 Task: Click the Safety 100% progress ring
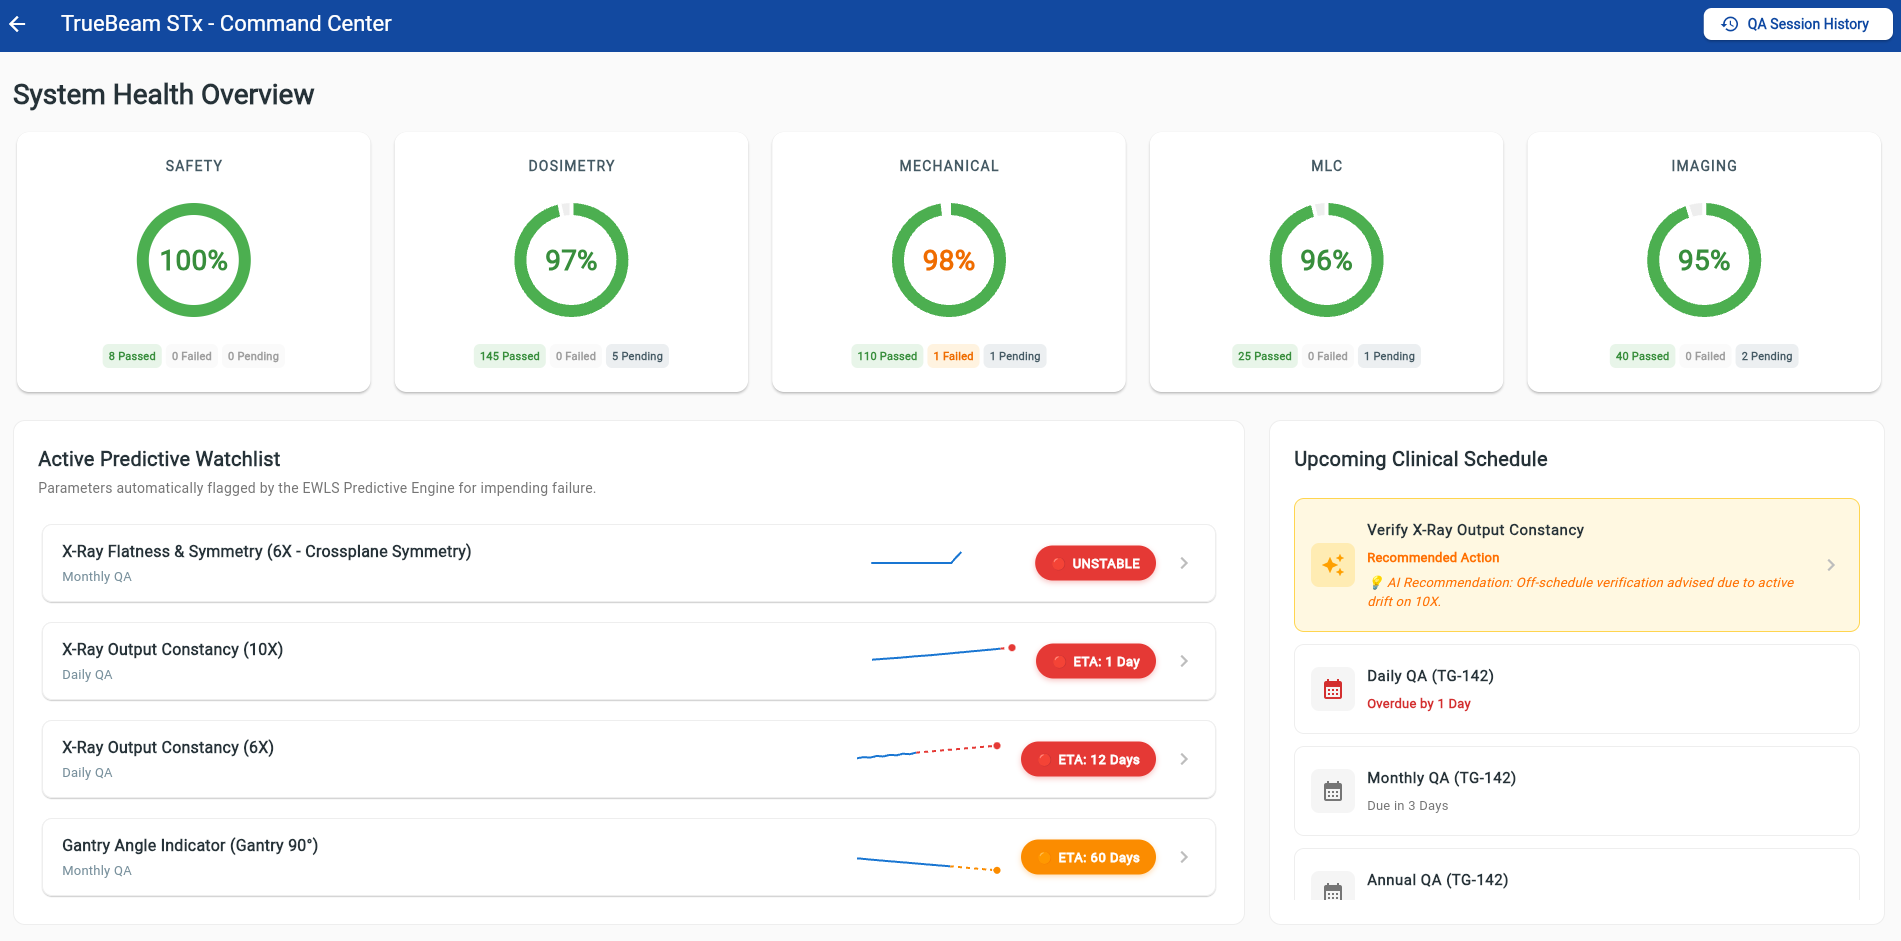tap(194, 260)
